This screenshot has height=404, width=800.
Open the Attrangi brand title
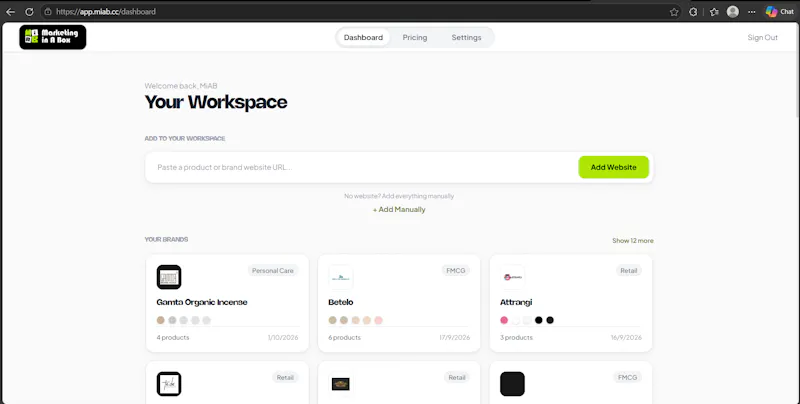(x=516, y=302)
